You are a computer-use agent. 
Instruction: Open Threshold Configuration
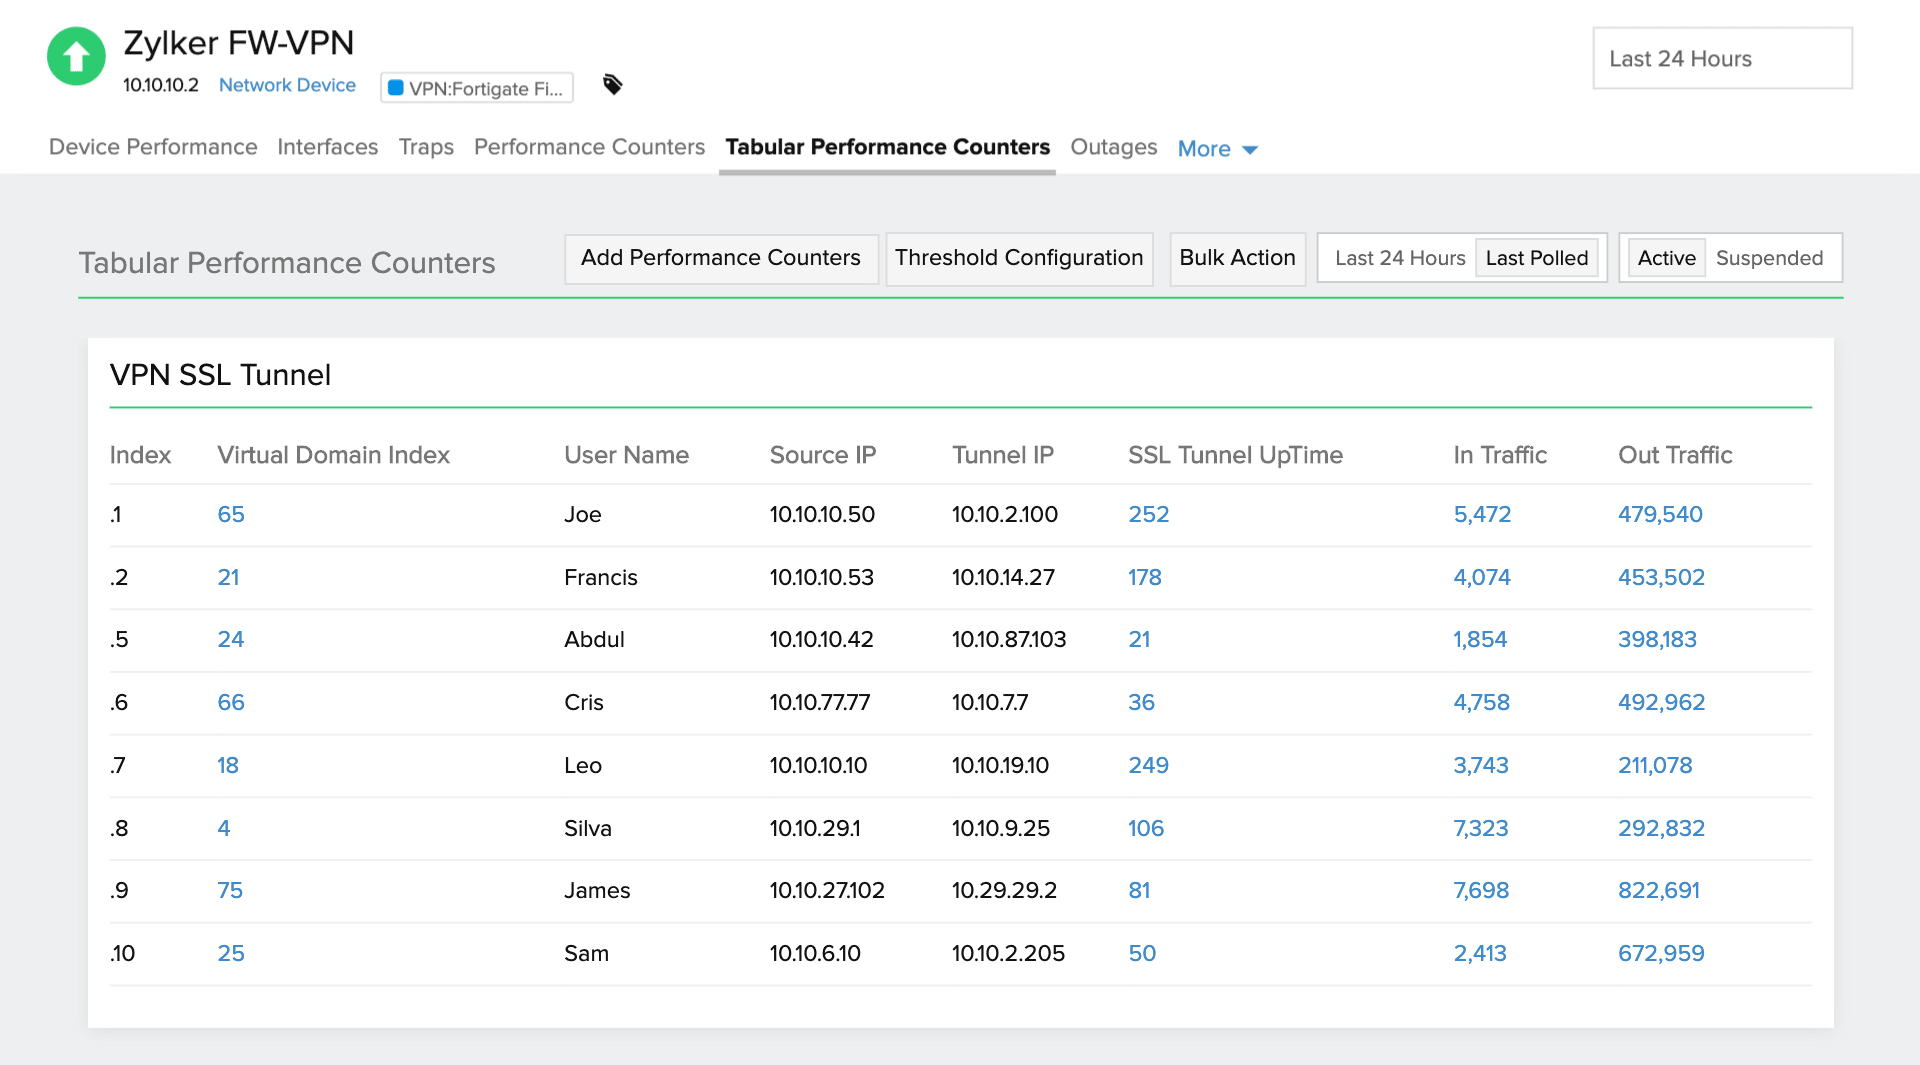point(1019,258)
